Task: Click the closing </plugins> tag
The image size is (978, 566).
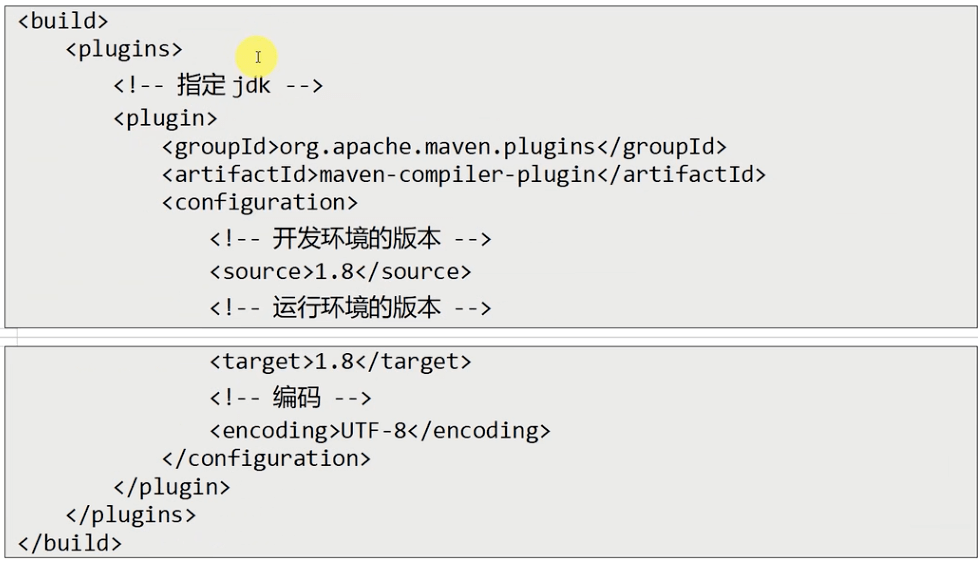Action: pos(131,515)
